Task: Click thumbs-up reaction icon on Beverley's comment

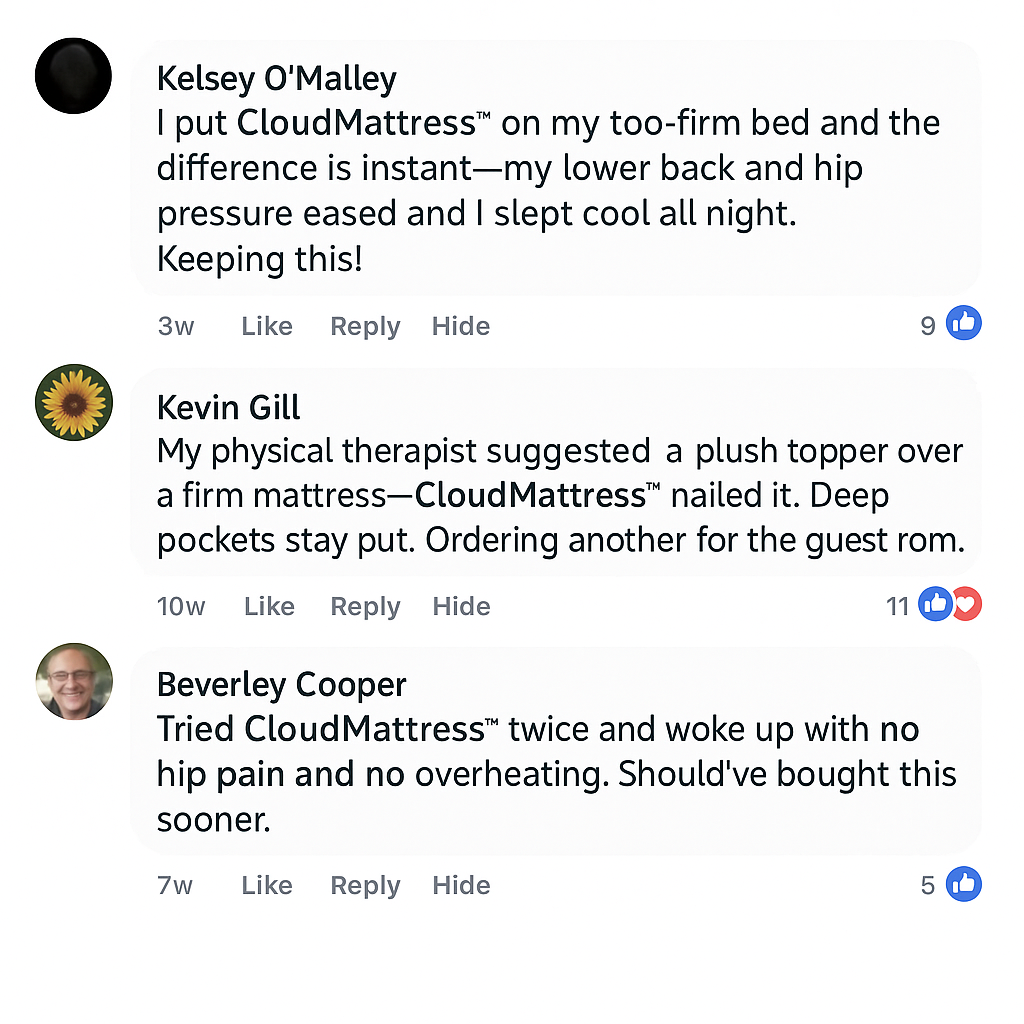Action: (x=964, y=884)
